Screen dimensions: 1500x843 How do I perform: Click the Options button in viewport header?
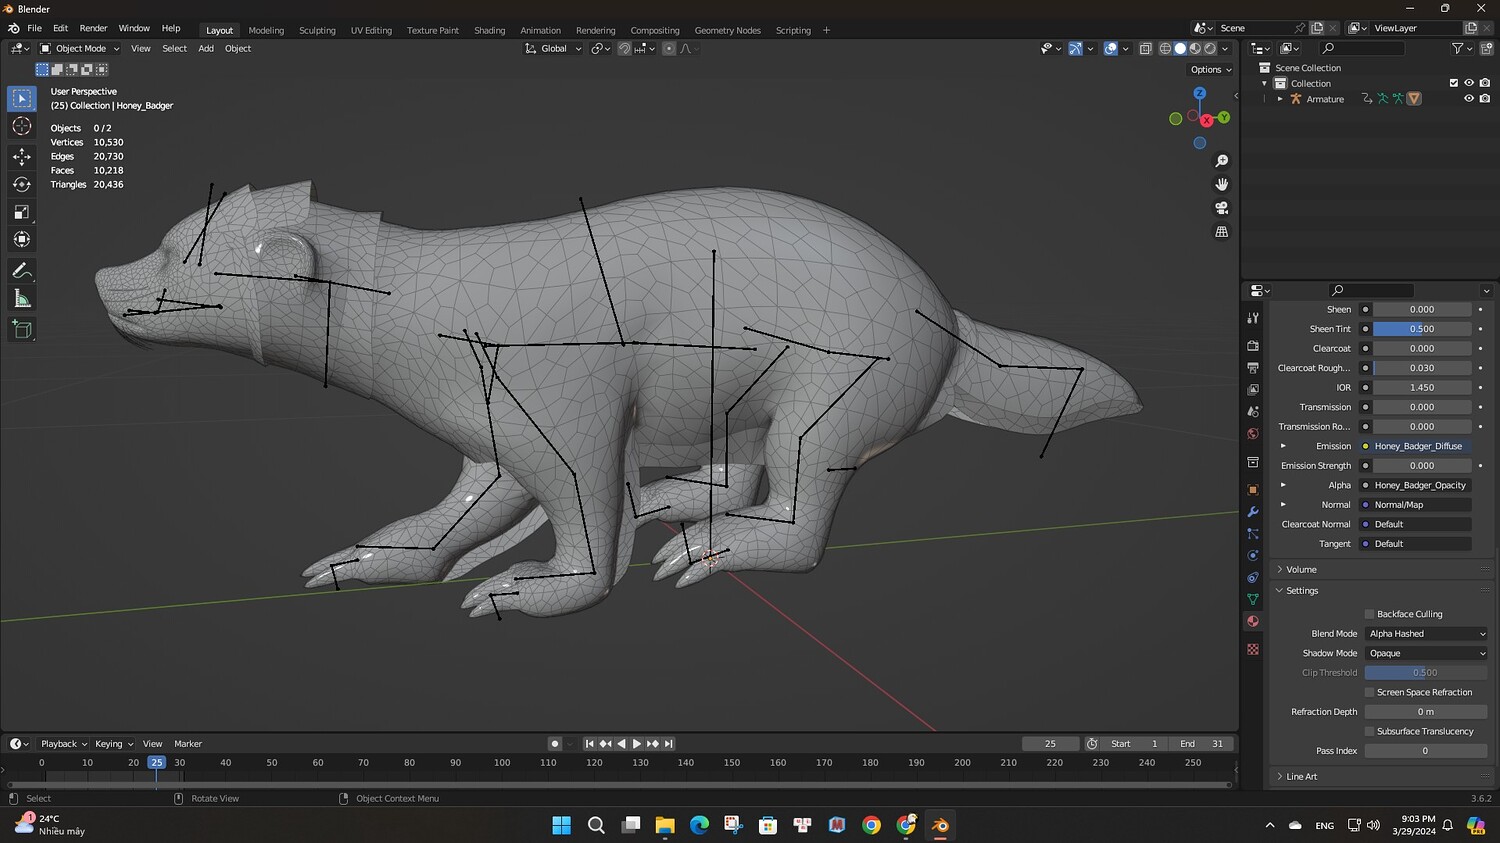1210,70
